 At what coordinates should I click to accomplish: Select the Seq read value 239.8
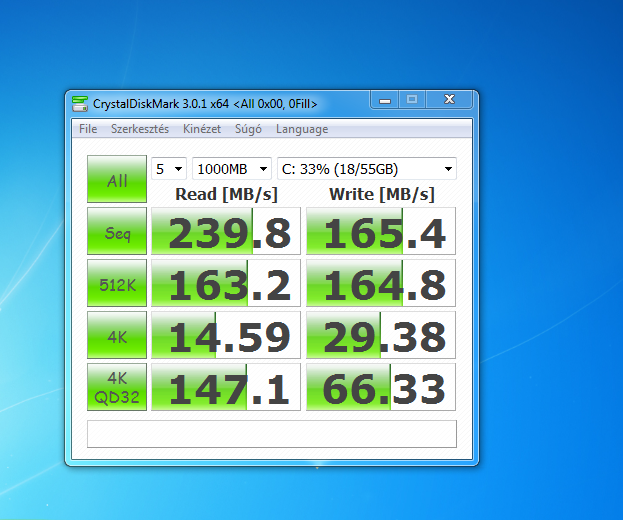click(x=226, y=231)
